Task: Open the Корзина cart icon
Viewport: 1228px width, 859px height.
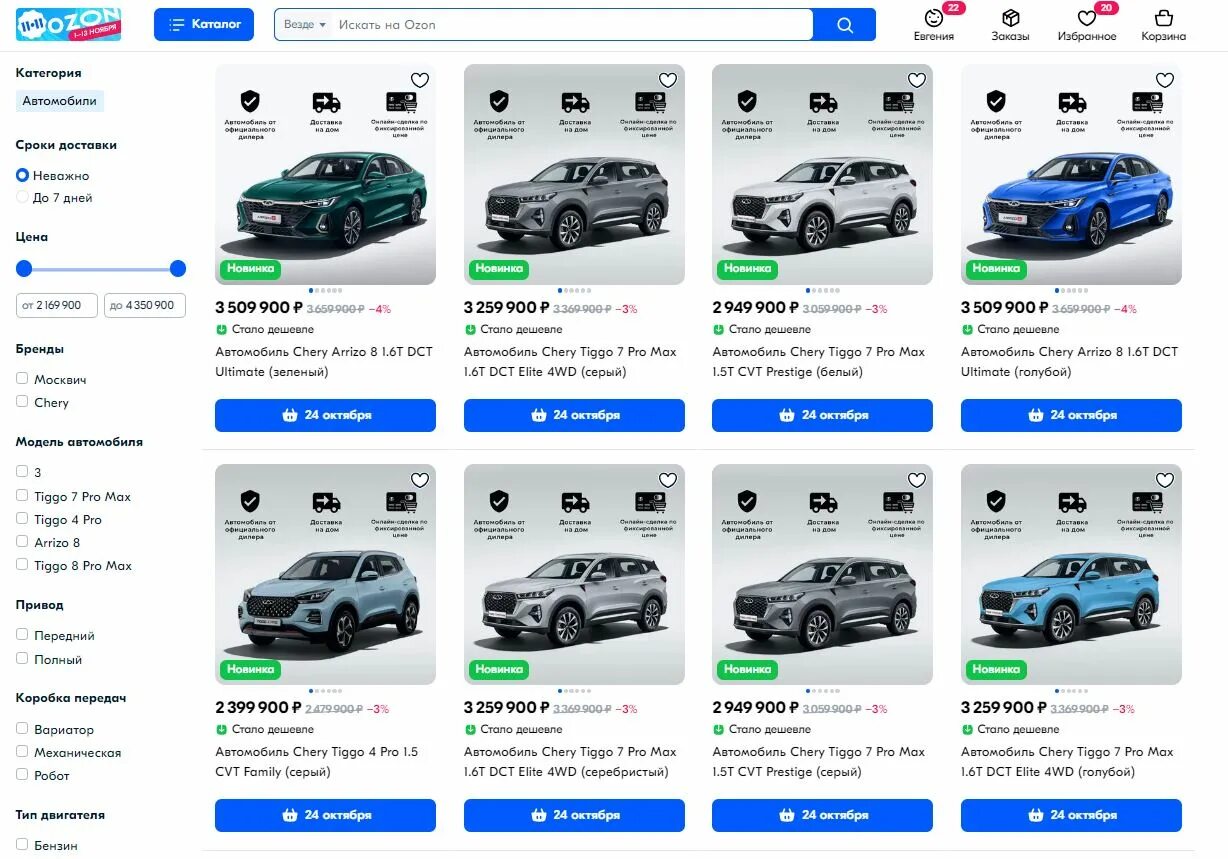Action: [x=1163, y=18]
